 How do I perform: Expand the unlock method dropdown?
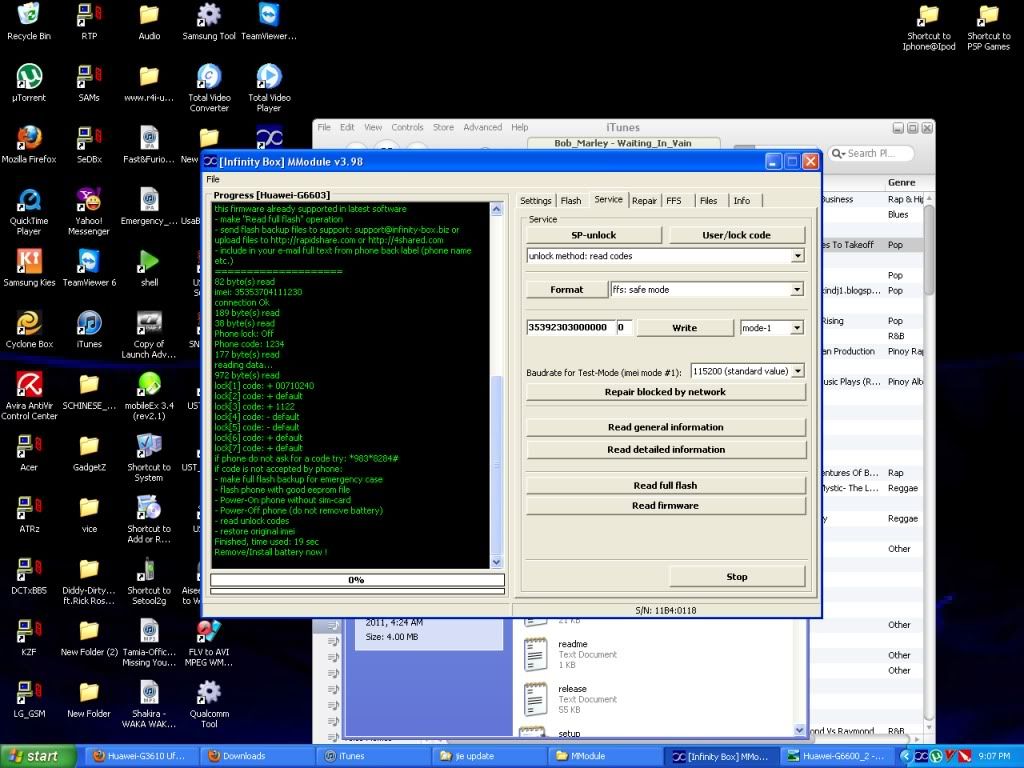click(797, 256)
